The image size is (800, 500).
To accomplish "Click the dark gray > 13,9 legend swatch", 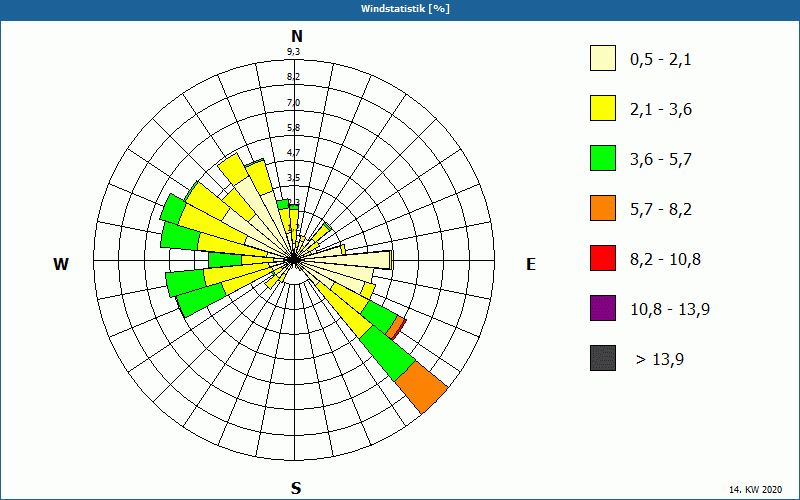I will click(603, 358).
